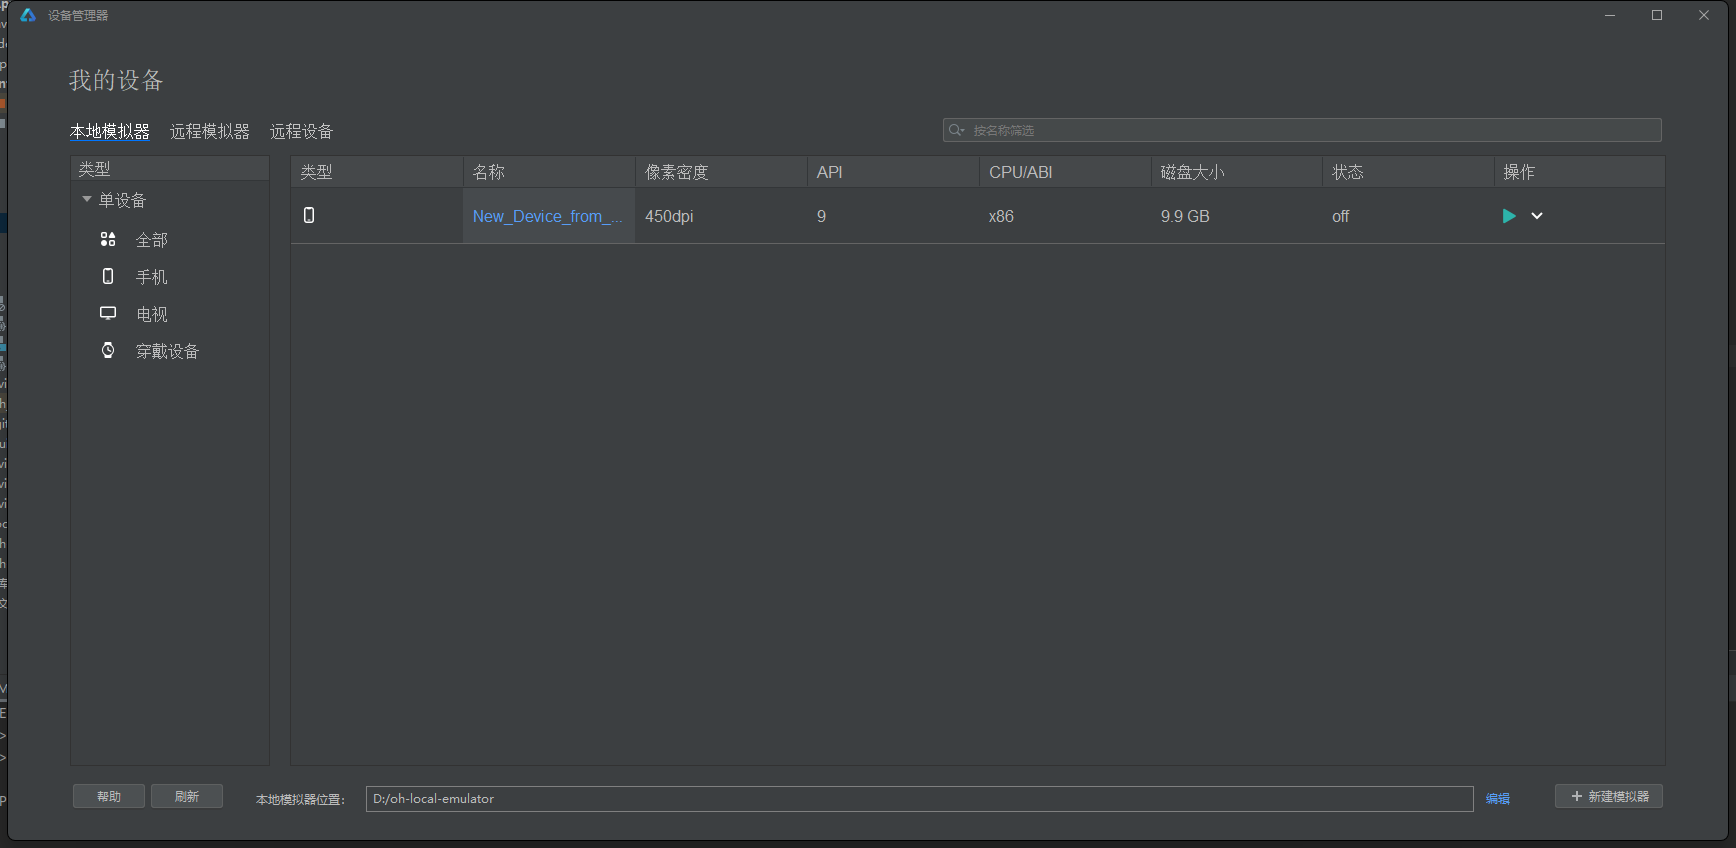Screen dimensions: 1736x848
Task: Click the search magnifier icon
Action: [x=956, y=130]
